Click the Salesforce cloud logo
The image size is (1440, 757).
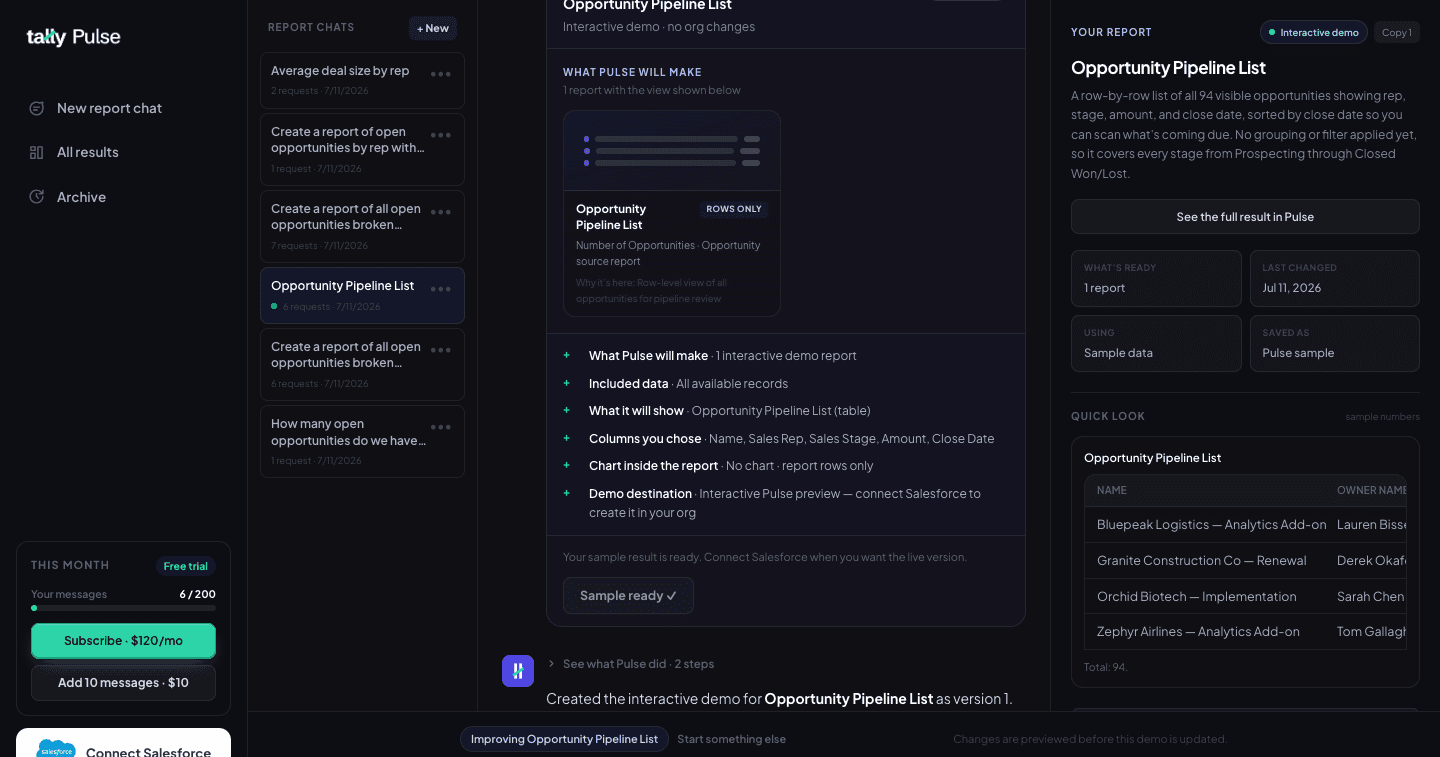[x=56, y=751]
